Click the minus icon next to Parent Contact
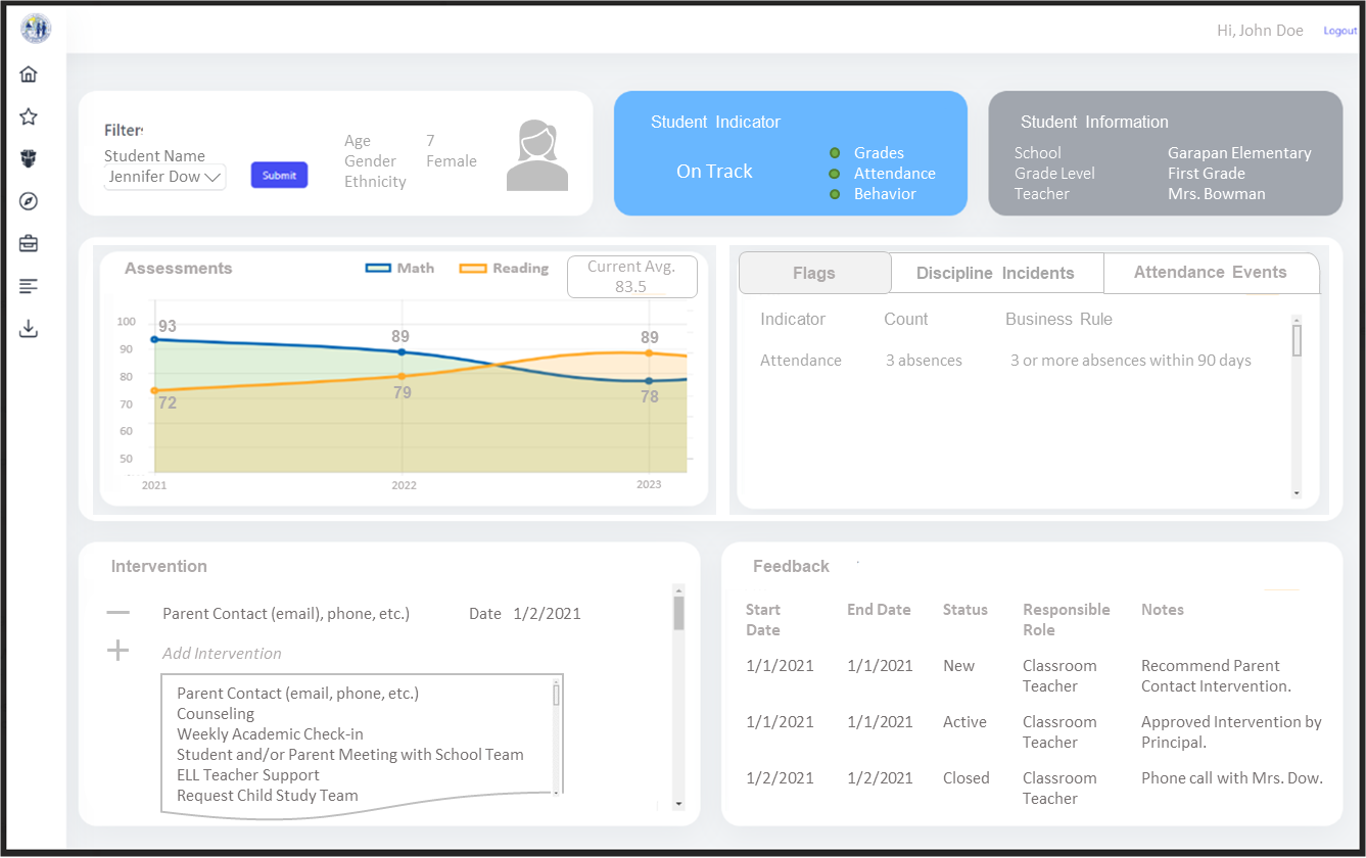The image size is (1366, 858). click(x=117, y=614)
